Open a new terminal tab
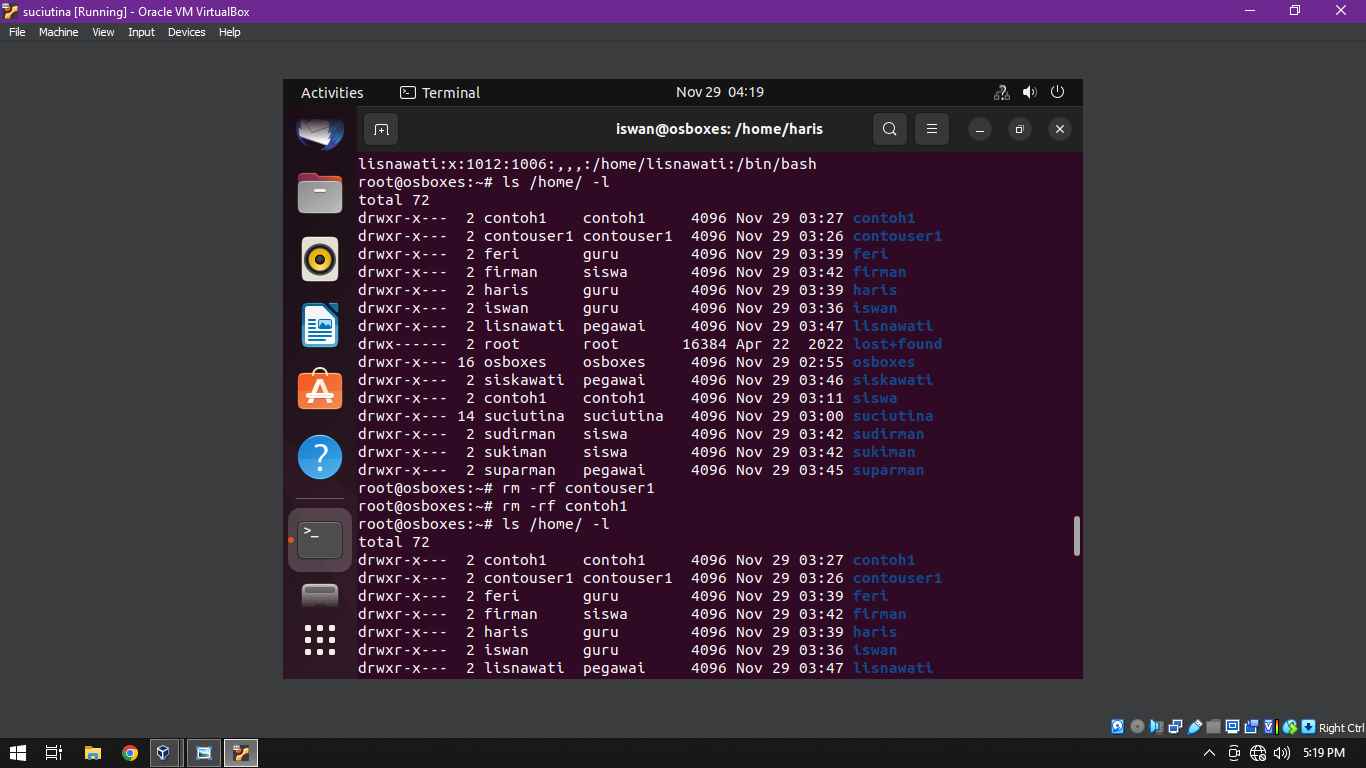1366x768 pixels. tap(381, 129)
